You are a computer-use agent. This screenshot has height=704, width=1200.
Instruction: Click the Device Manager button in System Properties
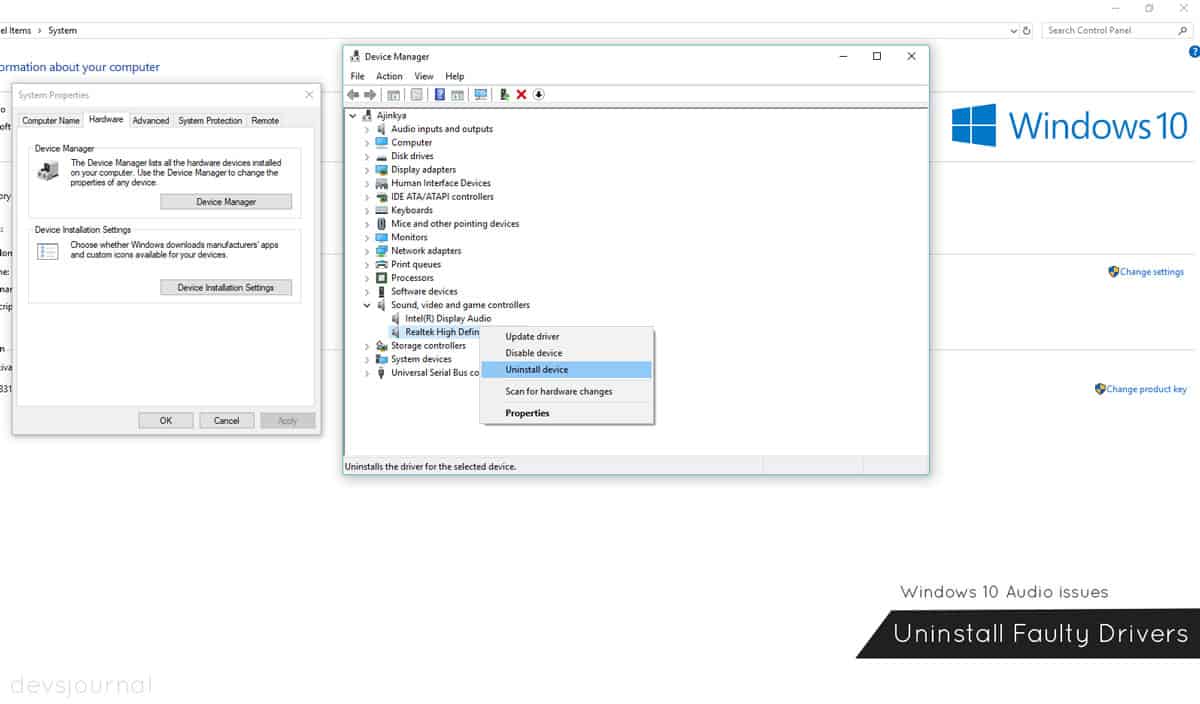[226, 202]
